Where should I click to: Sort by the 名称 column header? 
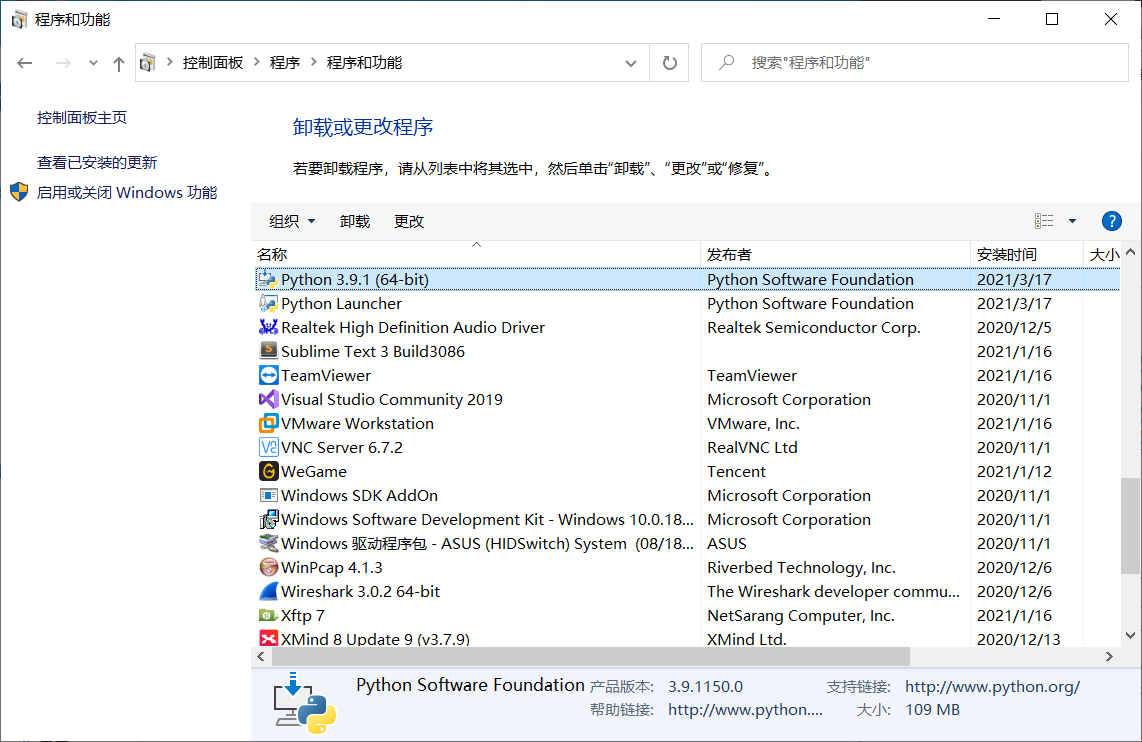tap(476, 254)
